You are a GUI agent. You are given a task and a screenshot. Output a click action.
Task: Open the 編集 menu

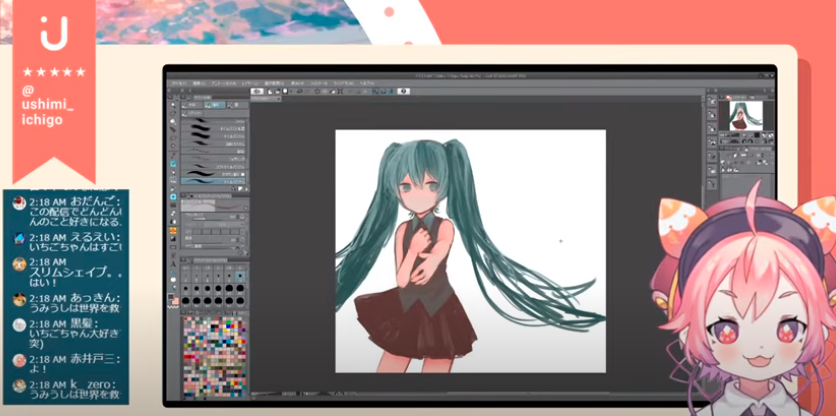click(x=199, y=83)
